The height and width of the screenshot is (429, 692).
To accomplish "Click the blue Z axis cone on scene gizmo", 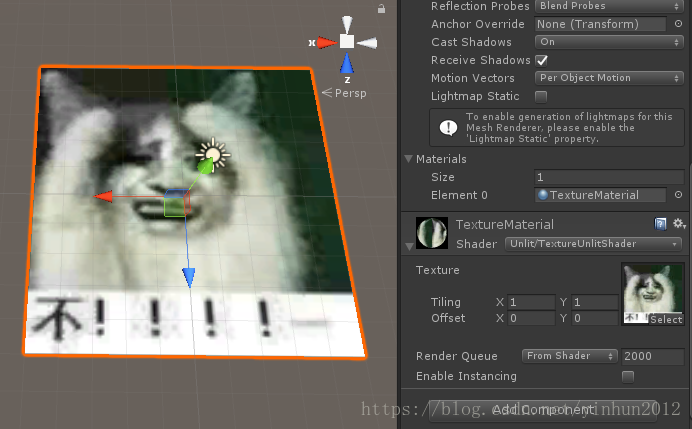I will (347, 63).
